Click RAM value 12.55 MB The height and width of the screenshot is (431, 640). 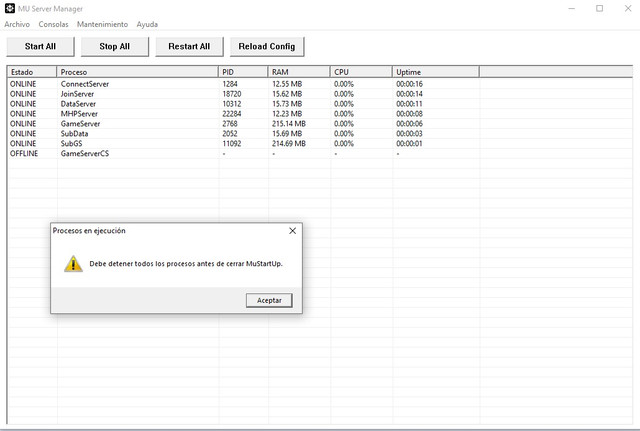[x=287, y=84]
